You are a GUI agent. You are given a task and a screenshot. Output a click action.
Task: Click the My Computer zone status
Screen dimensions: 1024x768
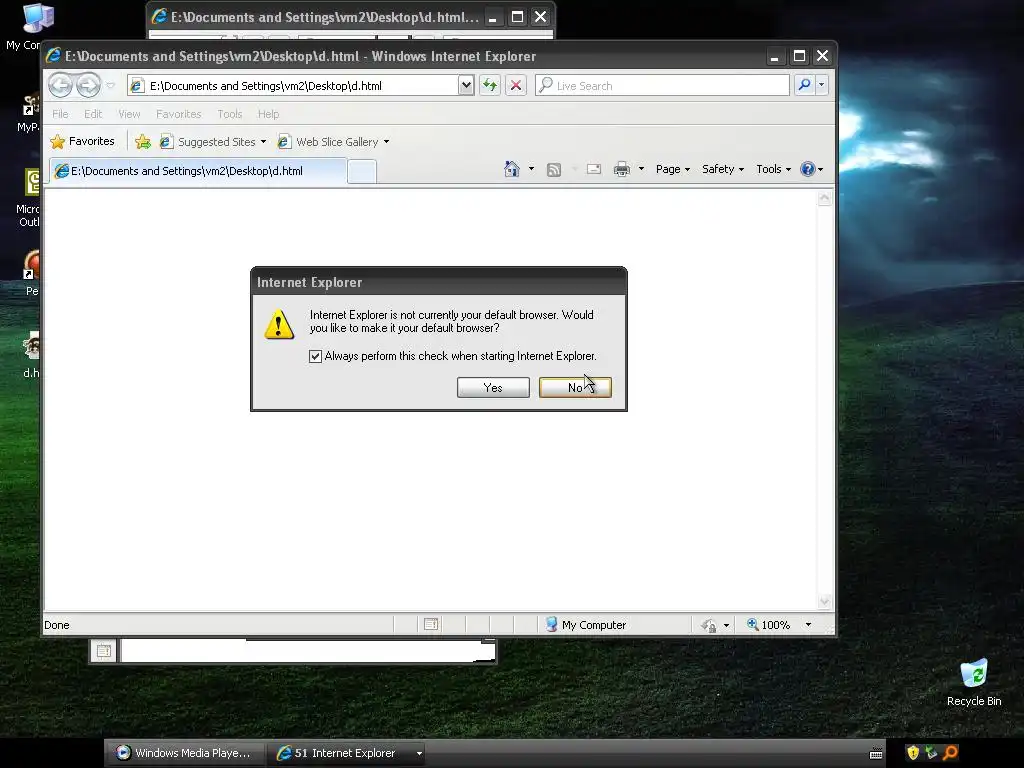tap(586, 625)
